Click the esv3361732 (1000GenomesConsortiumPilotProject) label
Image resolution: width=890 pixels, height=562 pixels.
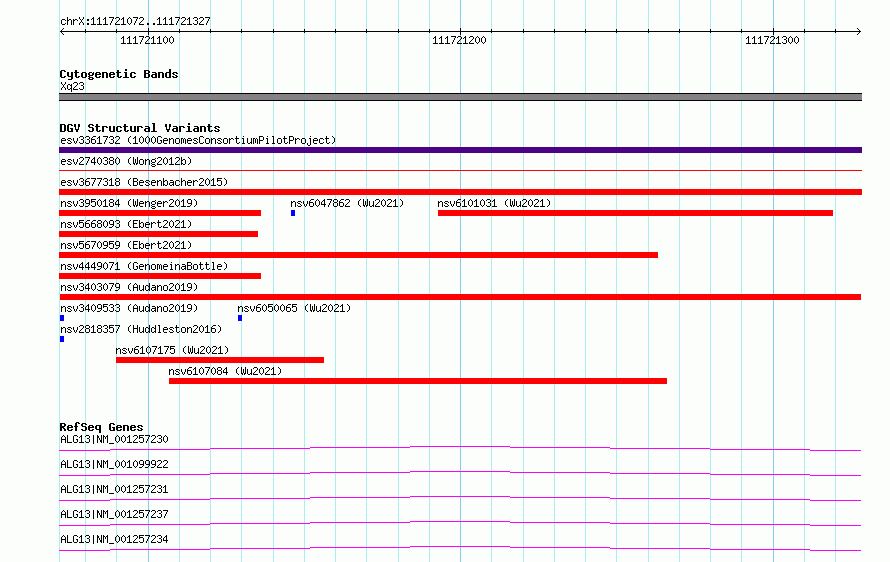point(198,140)
